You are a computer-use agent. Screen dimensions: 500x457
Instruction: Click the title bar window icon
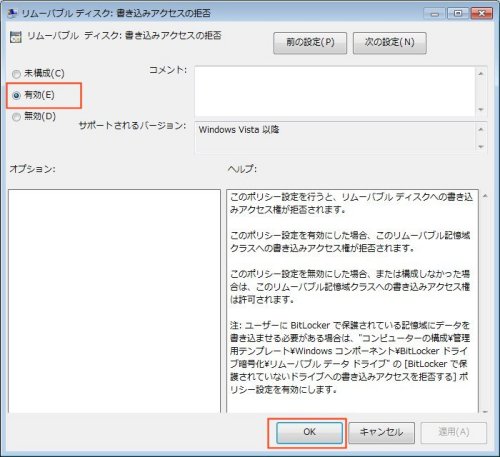pyautogui.click(x=13, y=13)
